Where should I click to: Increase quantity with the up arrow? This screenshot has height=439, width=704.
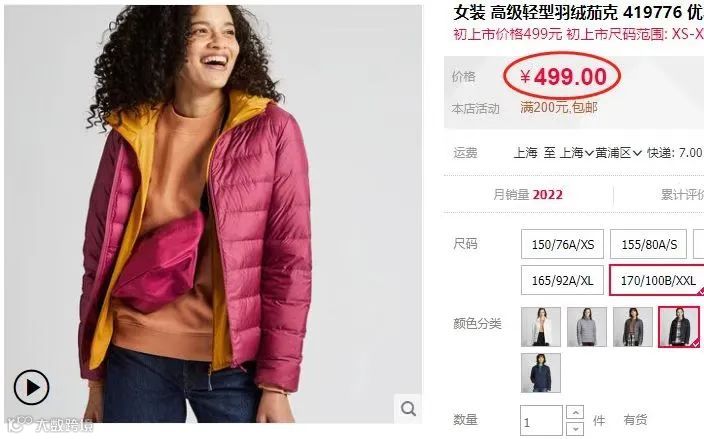coord(575,412)
